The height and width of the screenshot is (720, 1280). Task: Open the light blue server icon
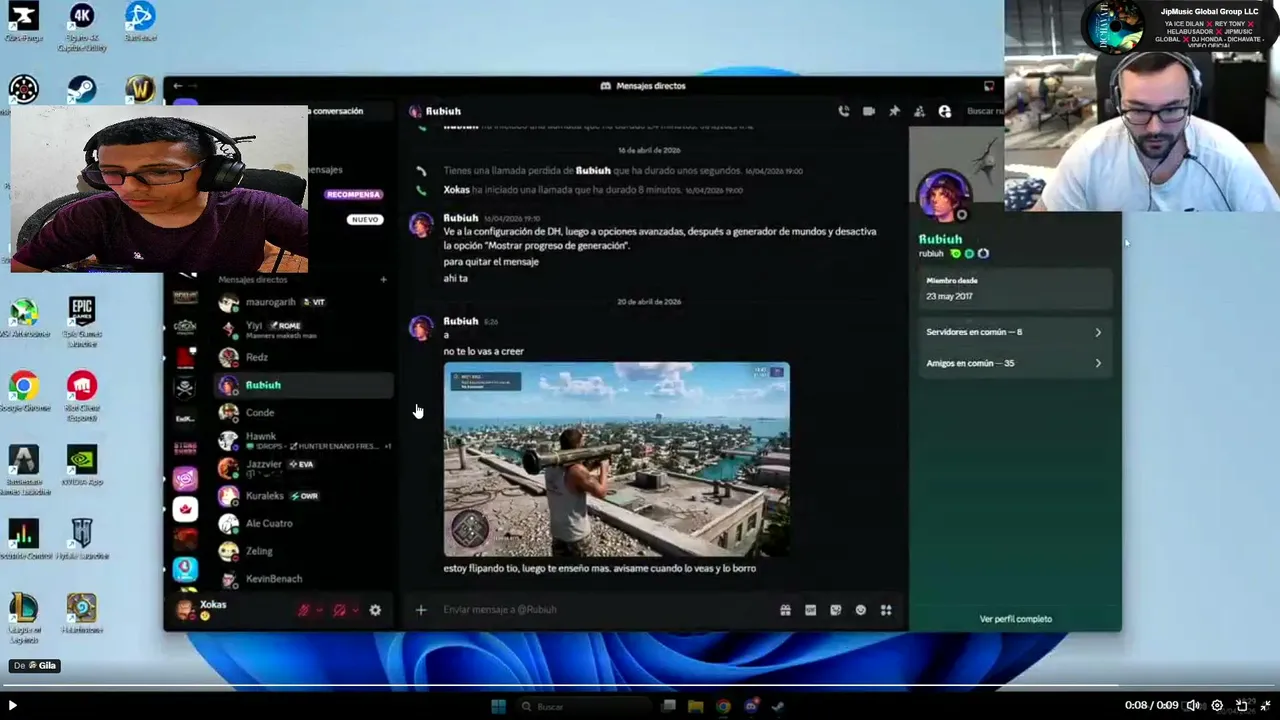[x=185, y=569]
